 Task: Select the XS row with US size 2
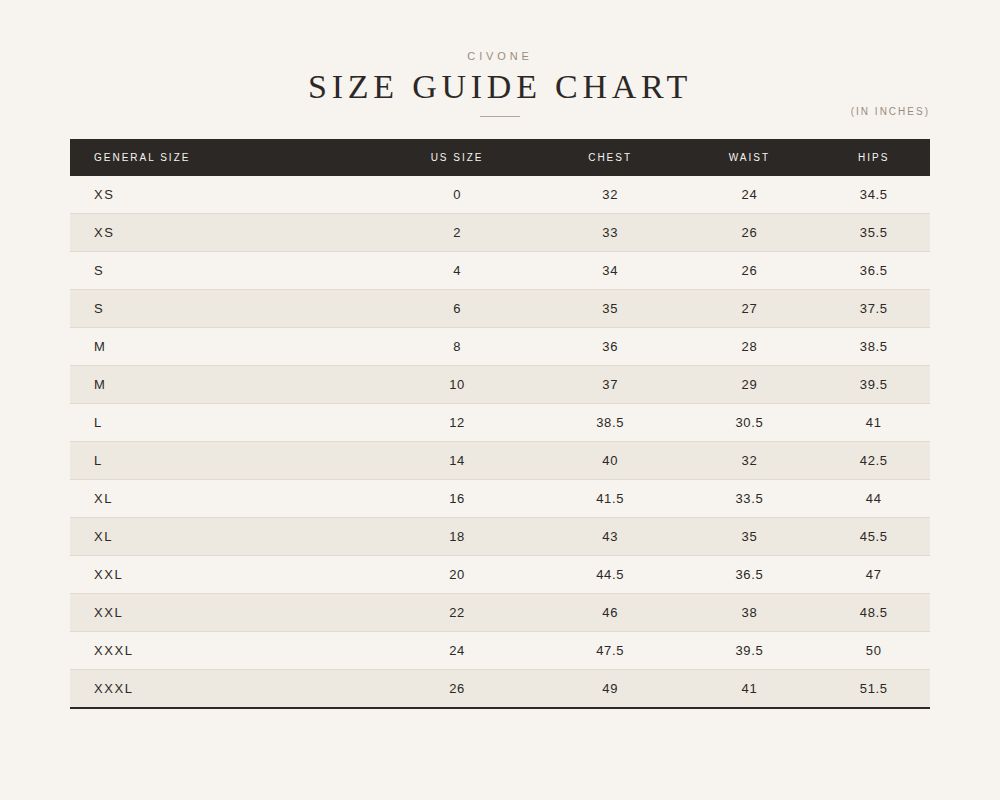(x=500, y=233)
